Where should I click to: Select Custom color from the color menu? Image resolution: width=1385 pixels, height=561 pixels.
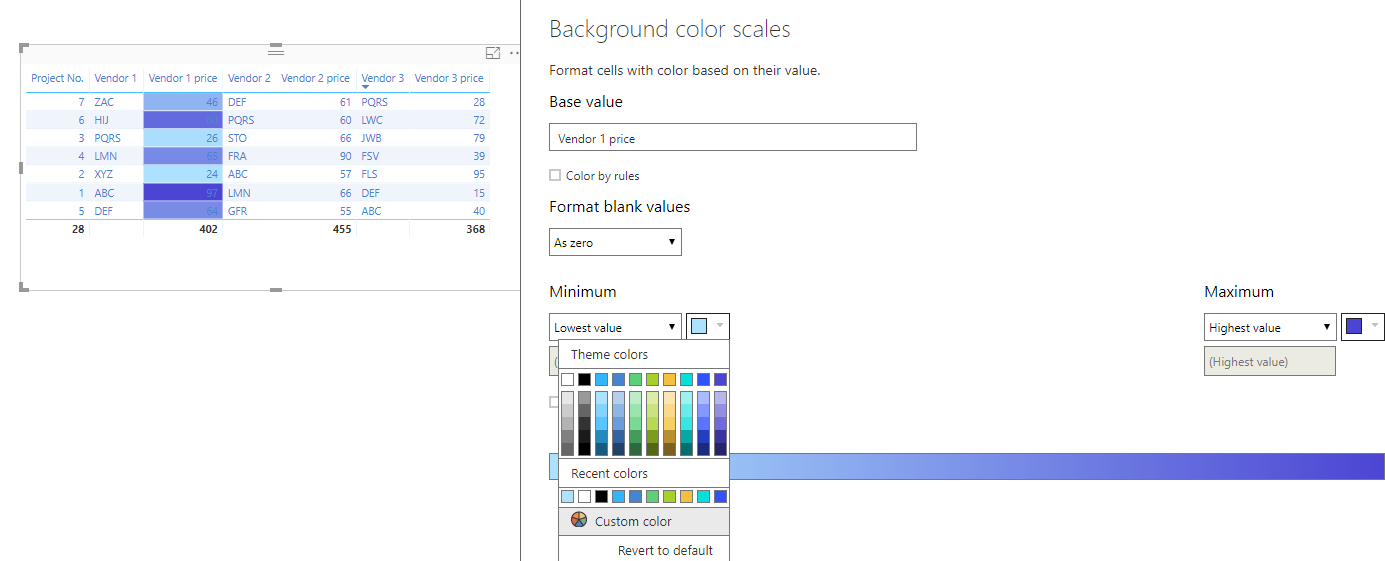point(633,521)
